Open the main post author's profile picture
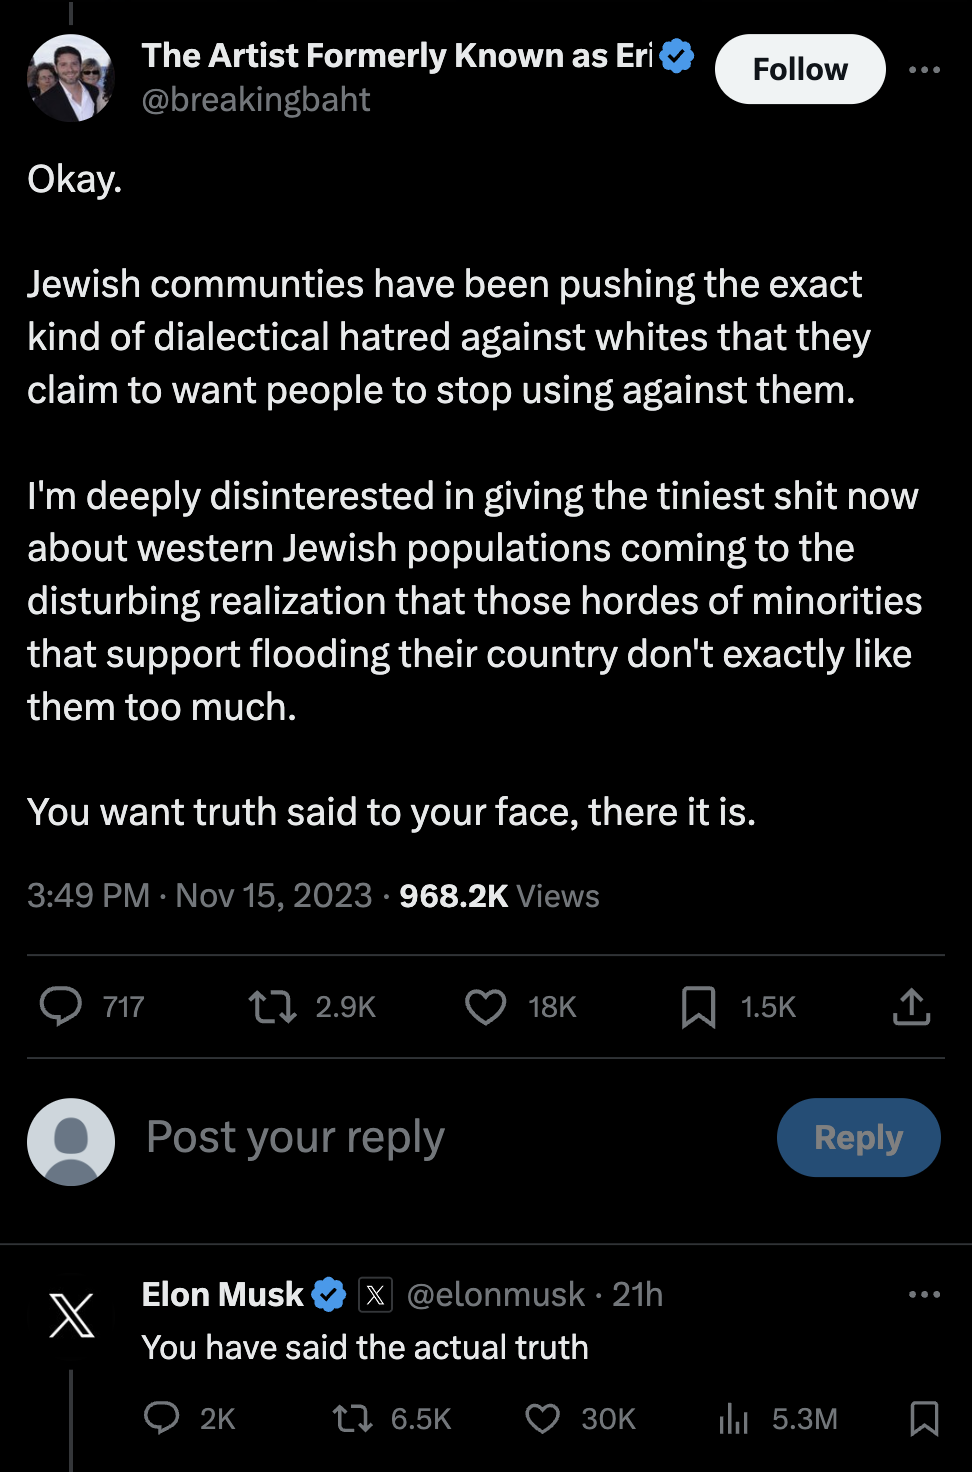972x1472 pixels. click(x=71, y=78)
